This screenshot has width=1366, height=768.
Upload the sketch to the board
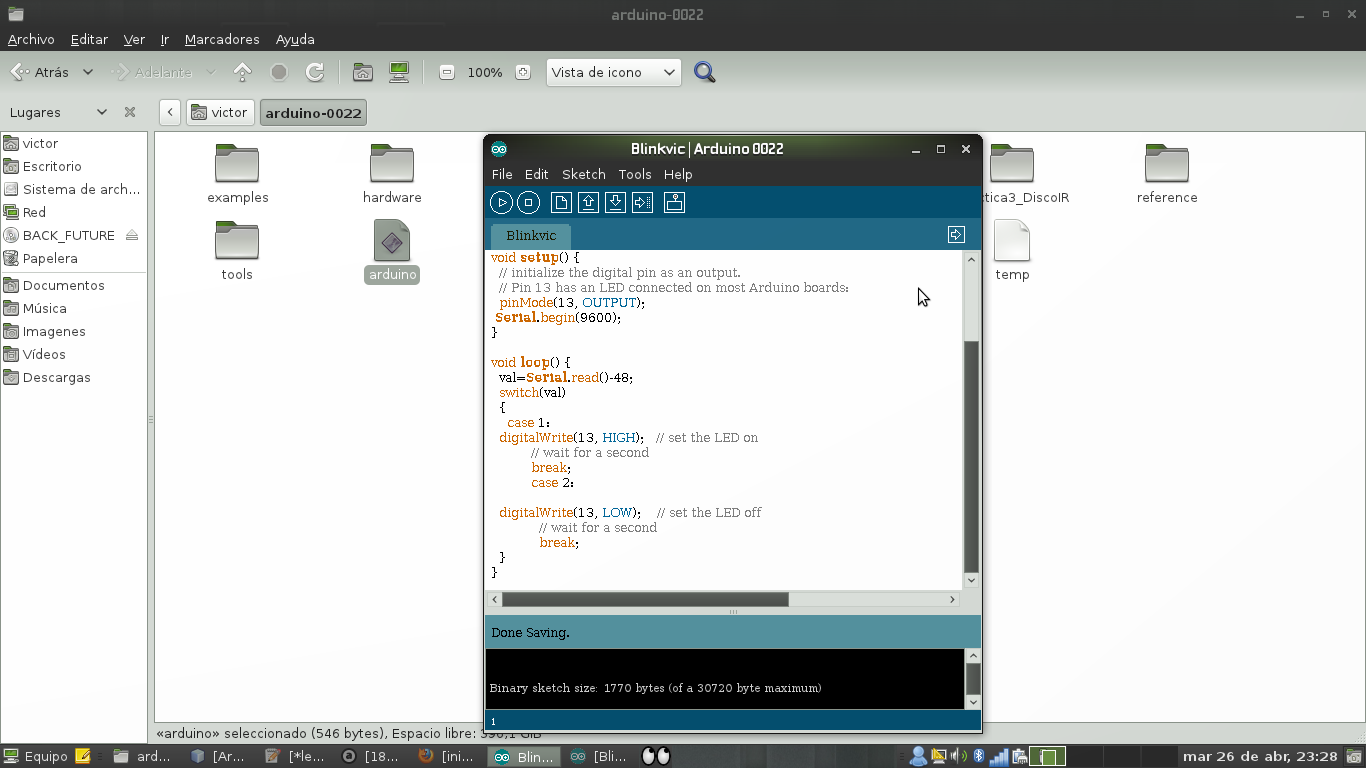643,202
